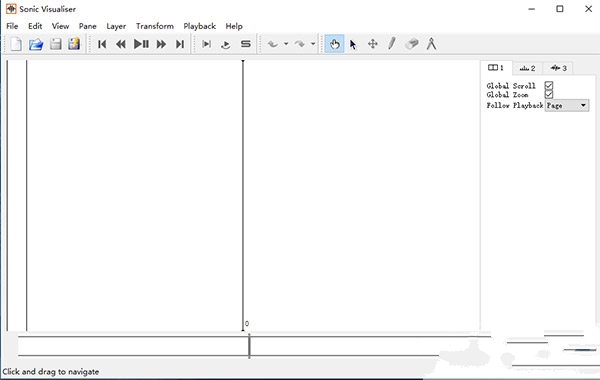This screenshot has width=600, height=380.
Task: Jump to the end of the audio
Action: pyautogui.click(x=180, y=44)
